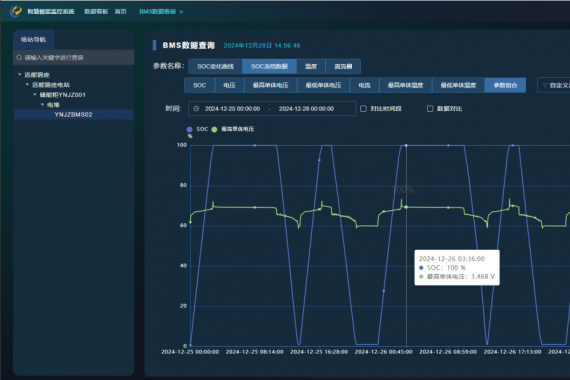This screenshot has height=380, width=570.
Task: Click the 2024-12-26 08:59:00 axis label
Action: [448, 352]
